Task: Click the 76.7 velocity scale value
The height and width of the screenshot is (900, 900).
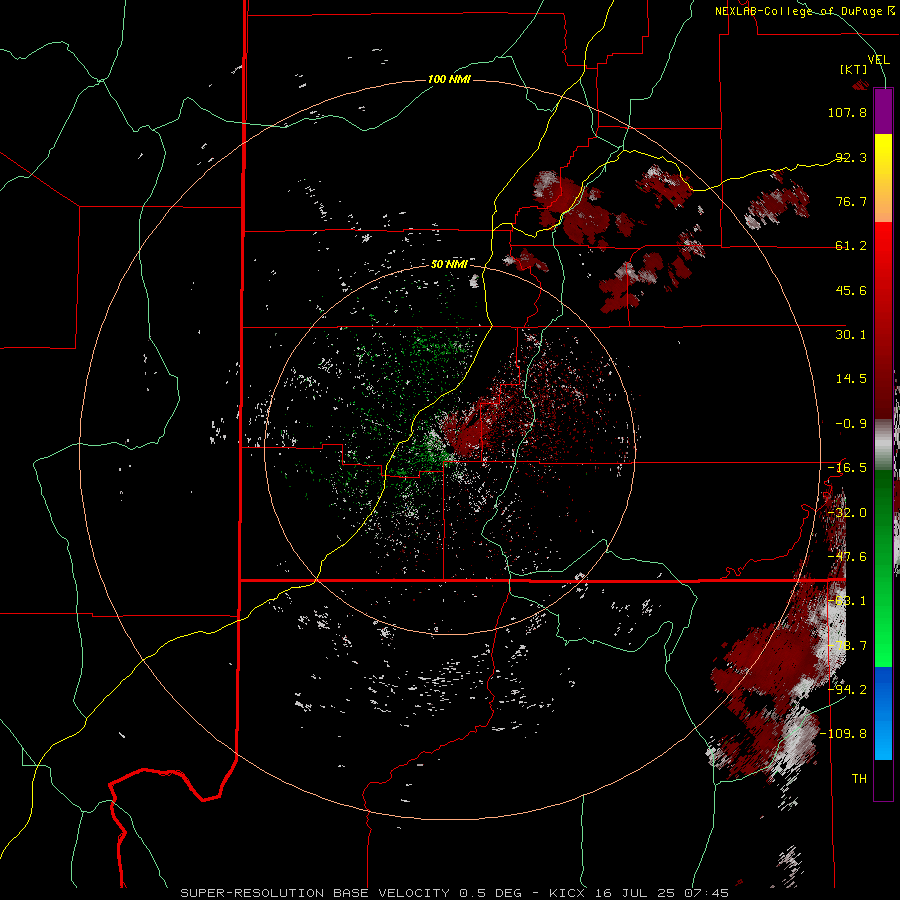Action: pos(851,201)
